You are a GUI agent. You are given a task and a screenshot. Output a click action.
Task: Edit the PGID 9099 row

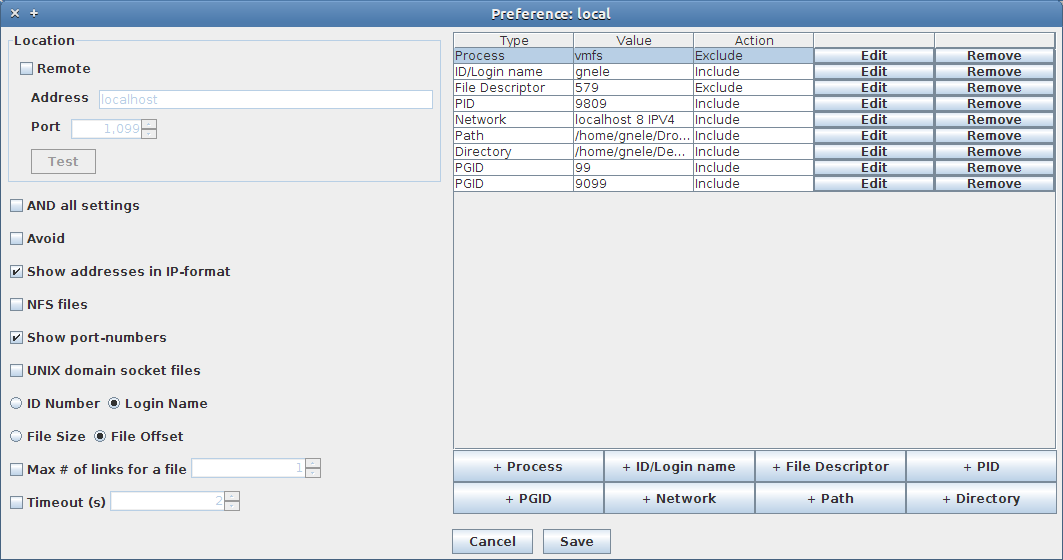[x=874, y=184]
